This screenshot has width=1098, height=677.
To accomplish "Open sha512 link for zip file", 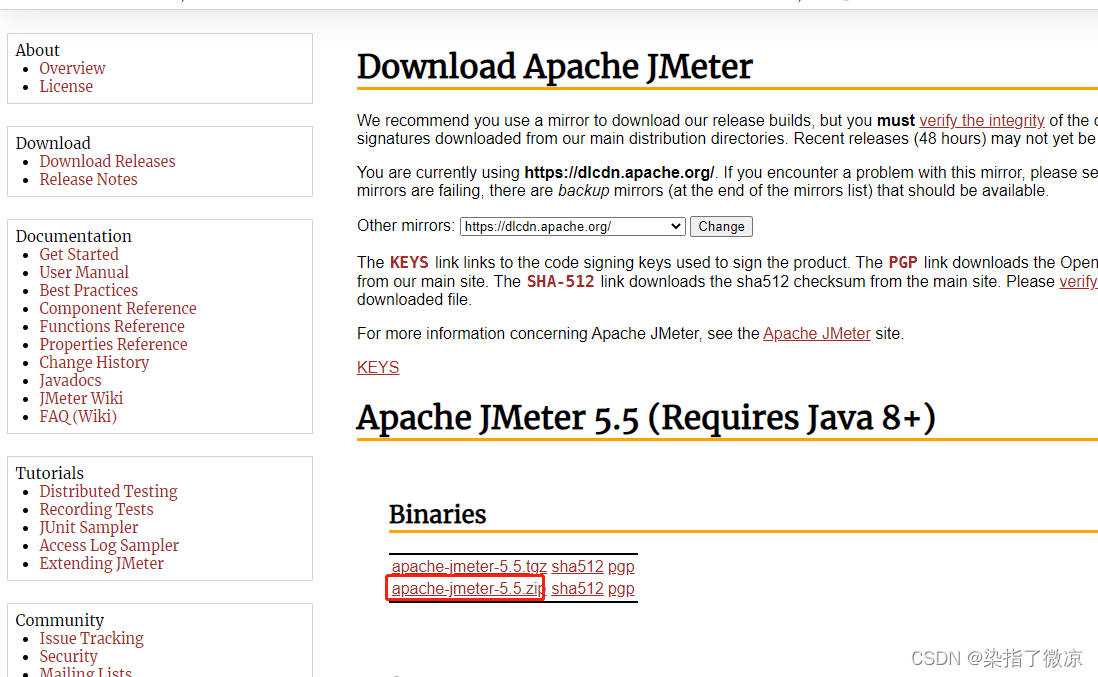I will pyautogui.click(x=577, y=589).
